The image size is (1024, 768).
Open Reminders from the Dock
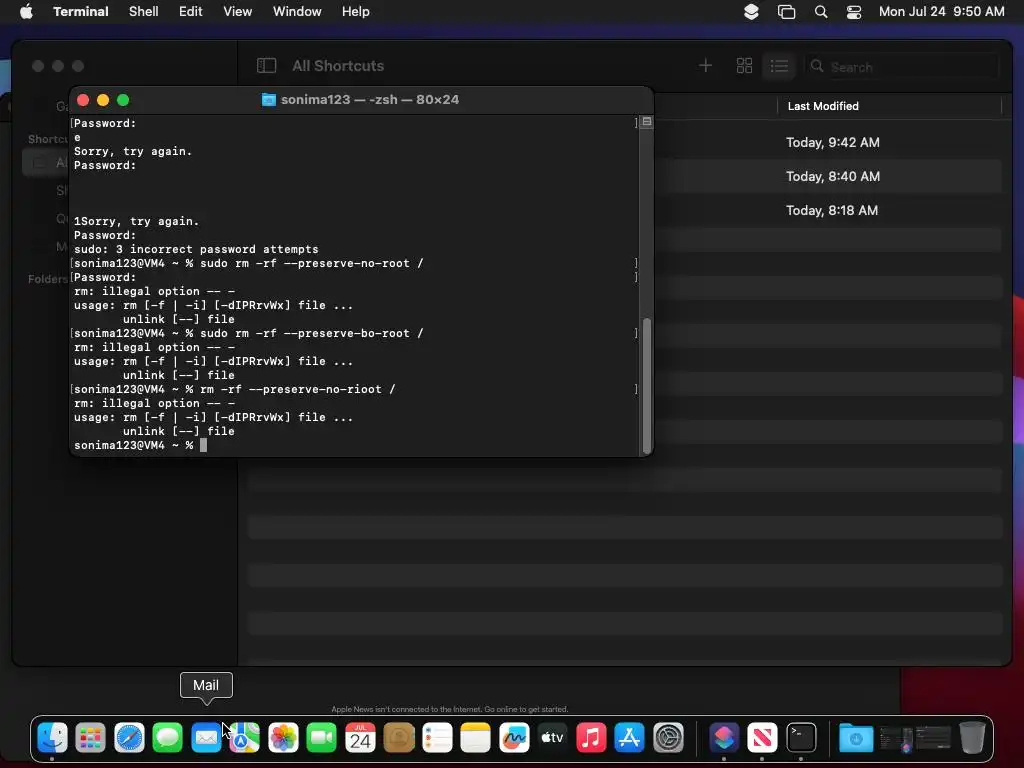tap(437, 738)
